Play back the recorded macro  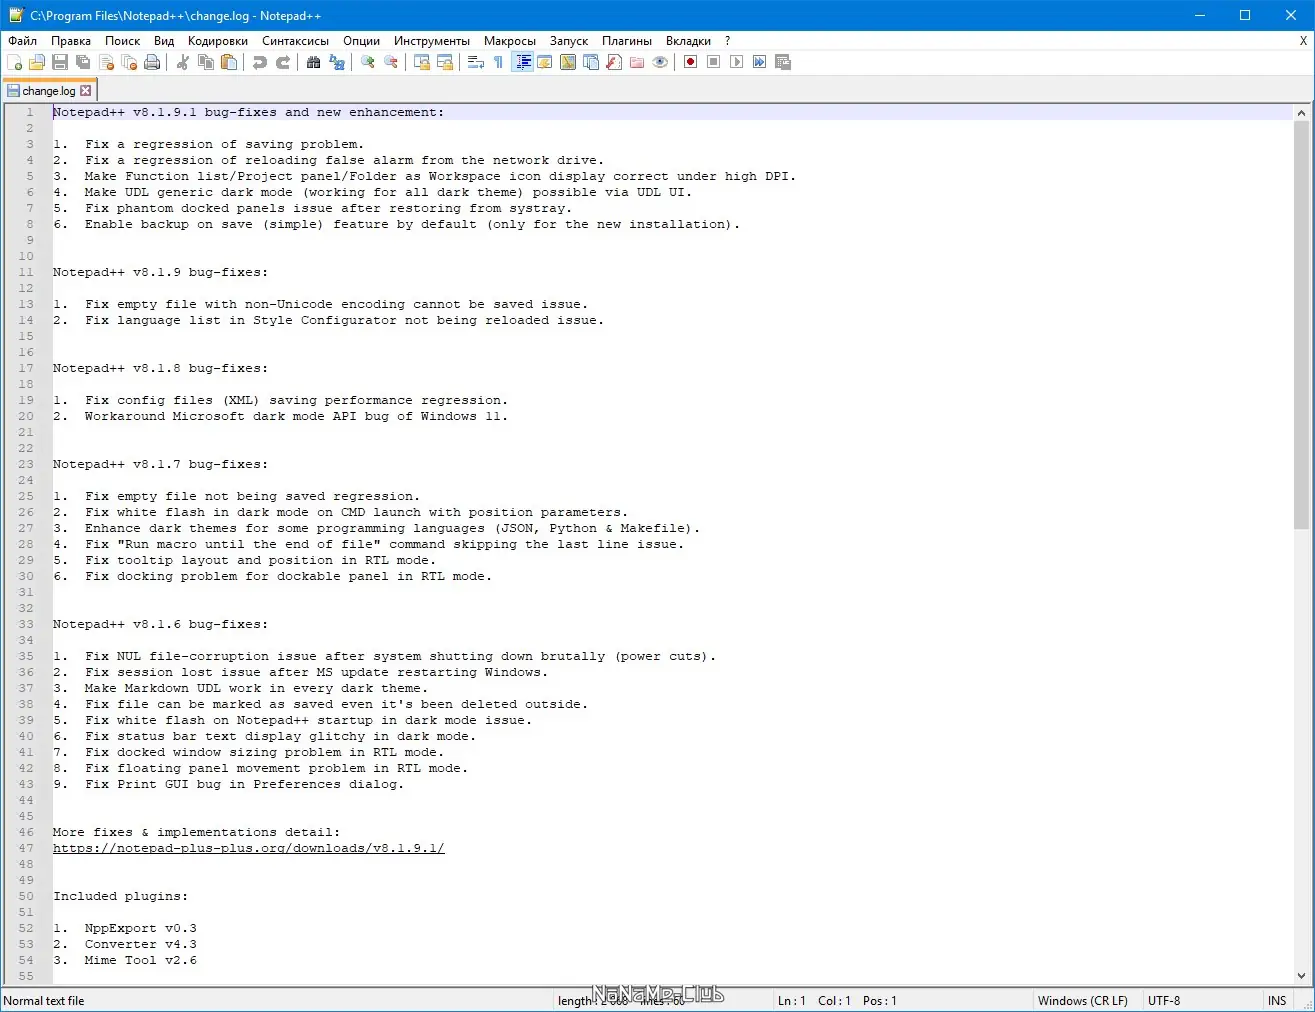pyautogui.click(x=737, y=62)
